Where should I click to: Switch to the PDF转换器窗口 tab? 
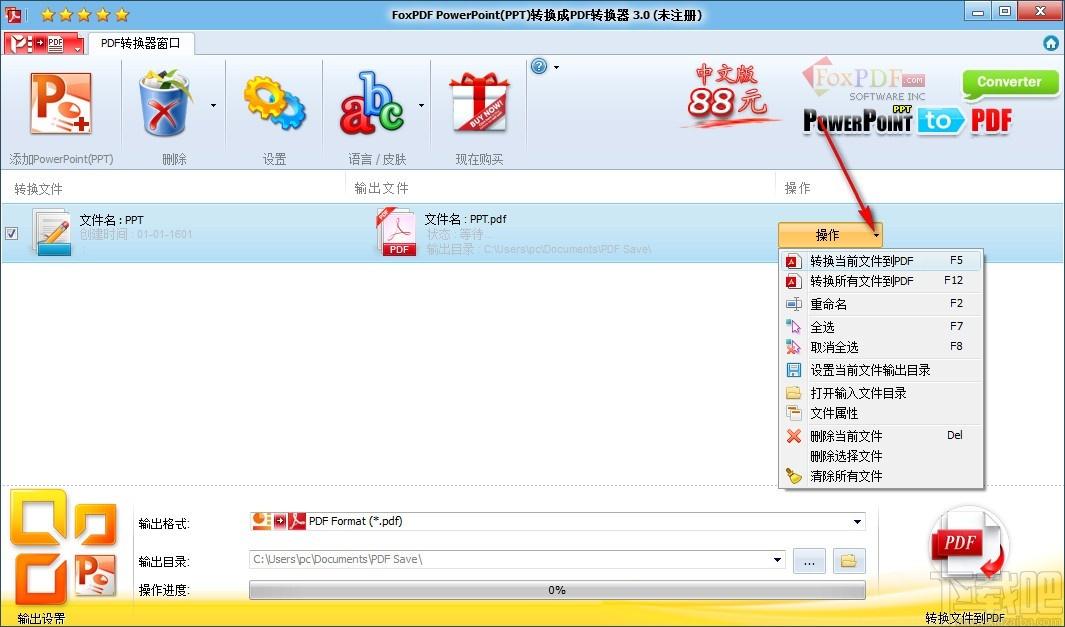[x=141, y=43]
